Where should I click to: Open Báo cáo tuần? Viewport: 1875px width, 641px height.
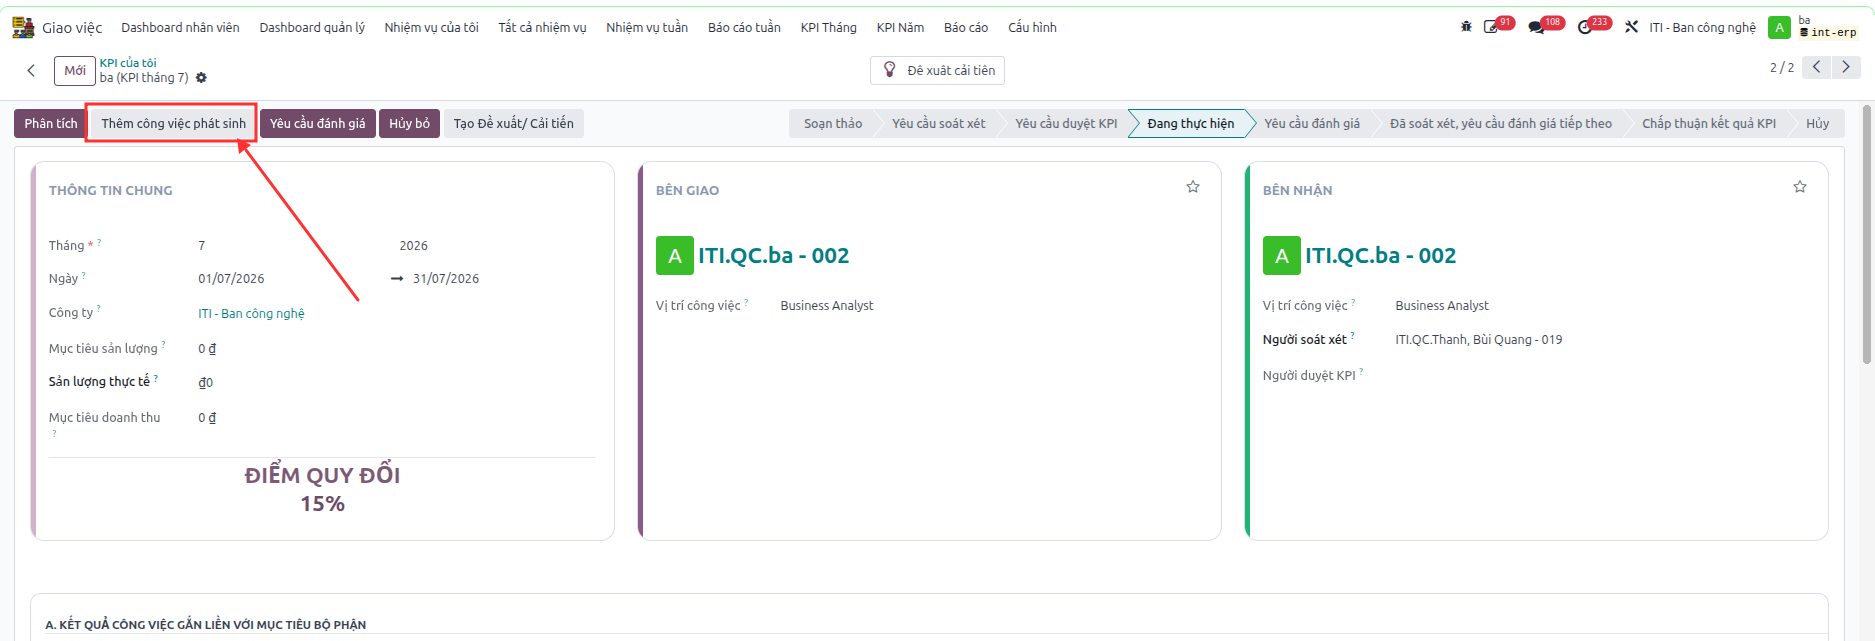(x=744, y=28)
